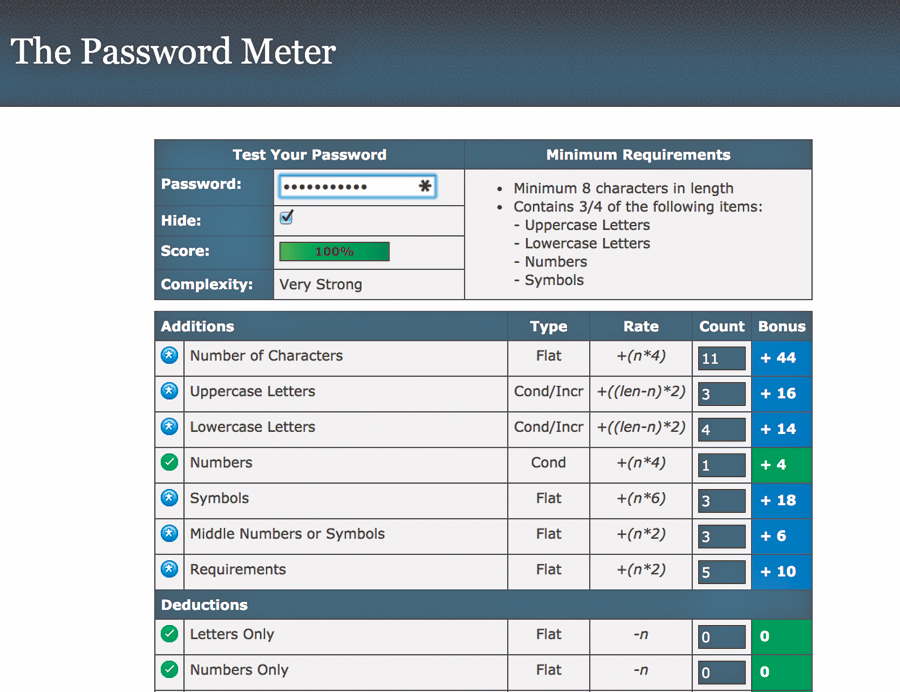Click the Numbers Only green checkmark icon
The height and width of the screenshot is (692, 900).
(x=169, y=670)
